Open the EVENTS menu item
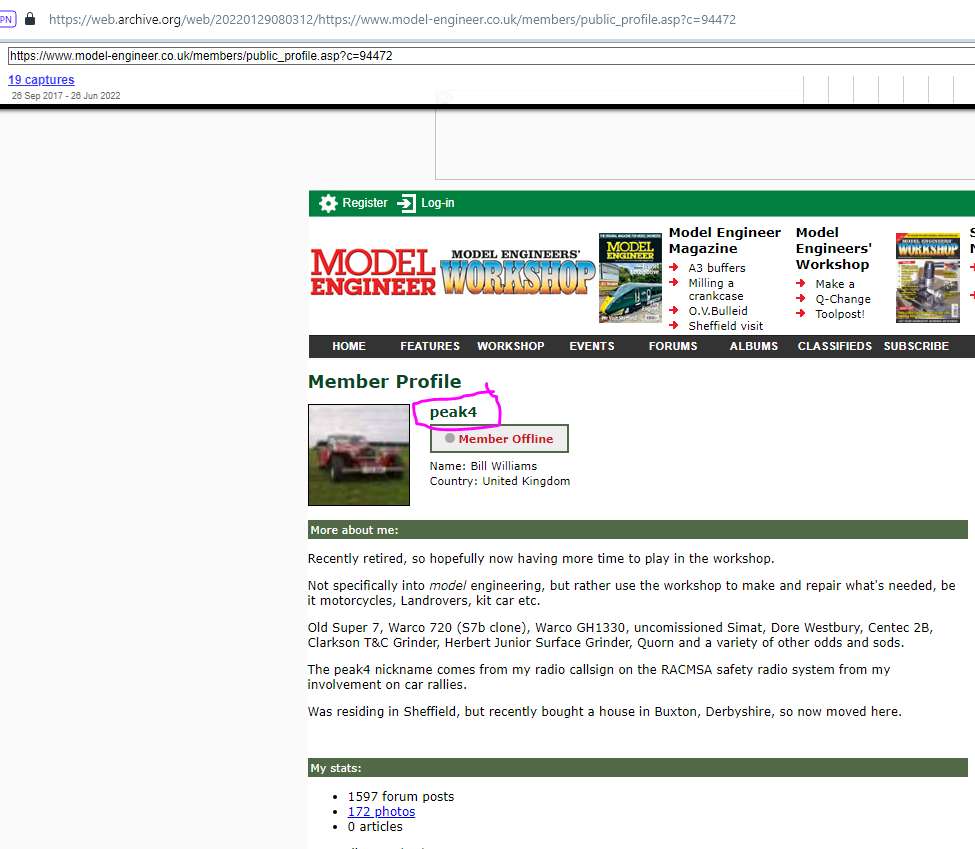 (x=591, y=346)
